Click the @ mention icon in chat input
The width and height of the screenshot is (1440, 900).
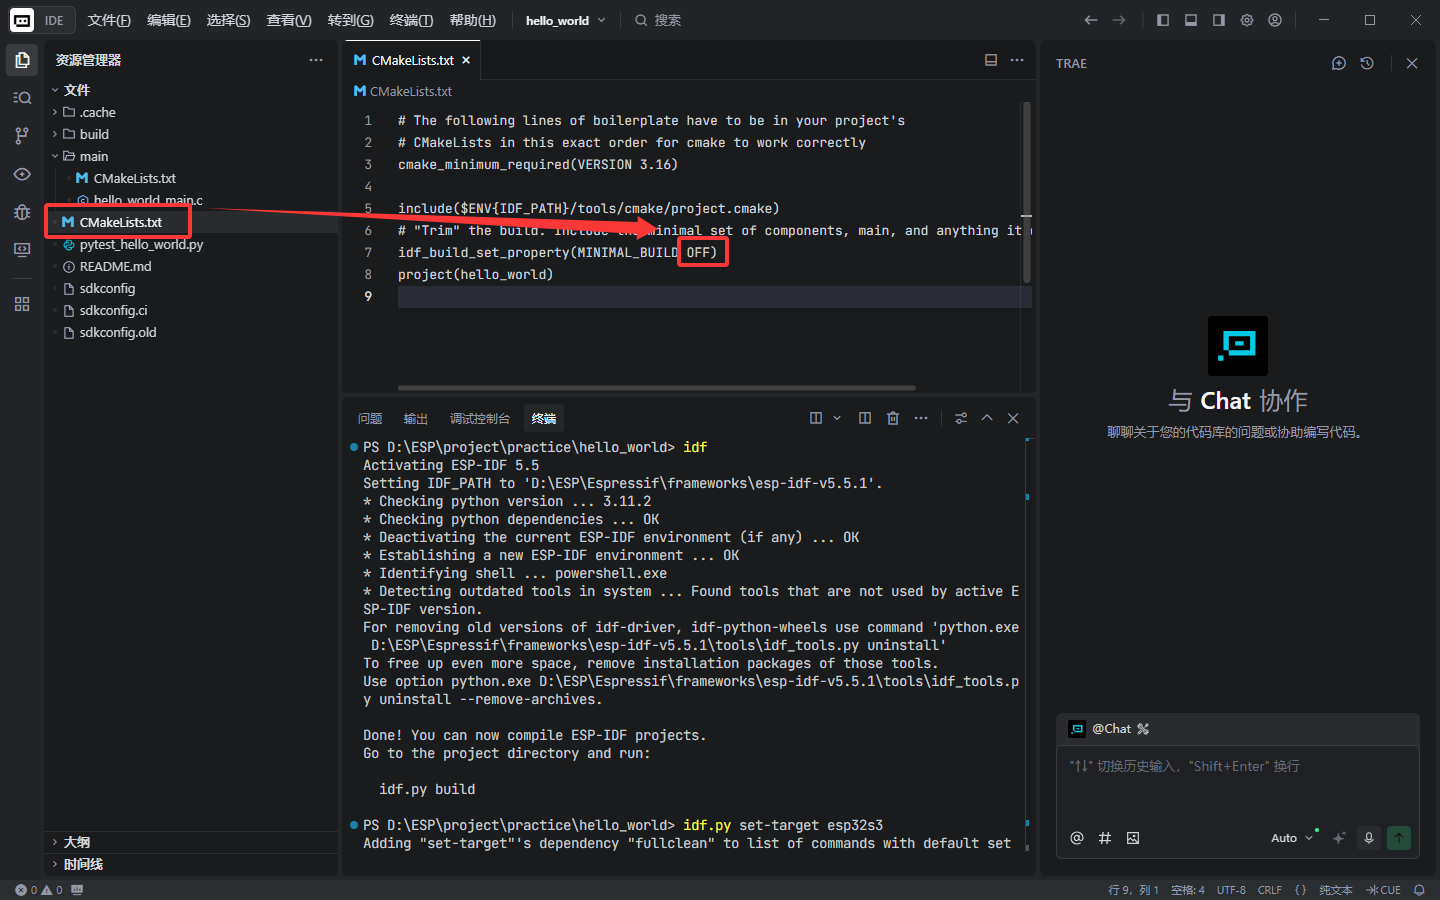click(x=1077, y=838)
